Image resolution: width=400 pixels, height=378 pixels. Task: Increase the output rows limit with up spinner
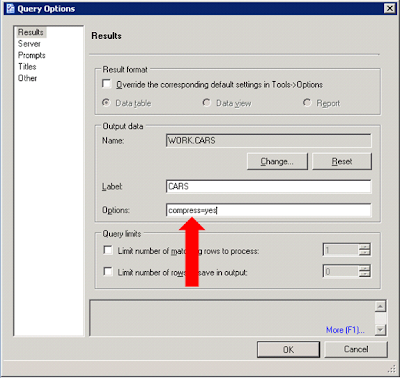(365, 268)
